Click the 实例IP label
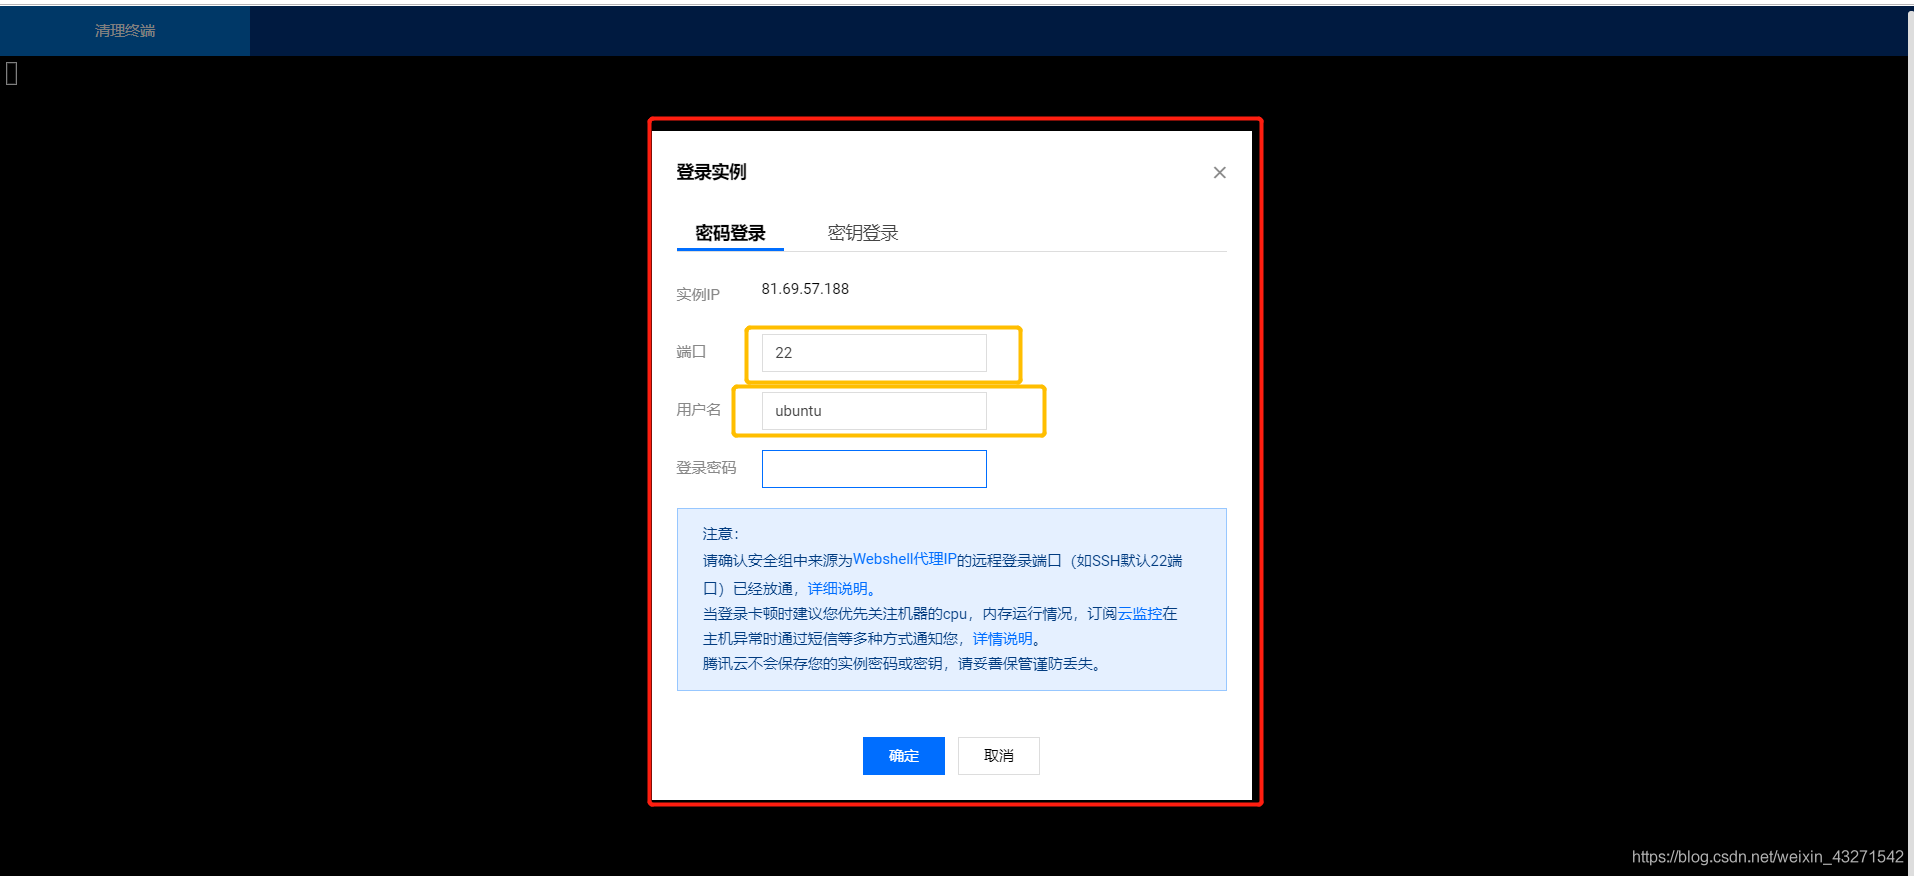This screenshot has width=1914, height=876. click(698, 294)
